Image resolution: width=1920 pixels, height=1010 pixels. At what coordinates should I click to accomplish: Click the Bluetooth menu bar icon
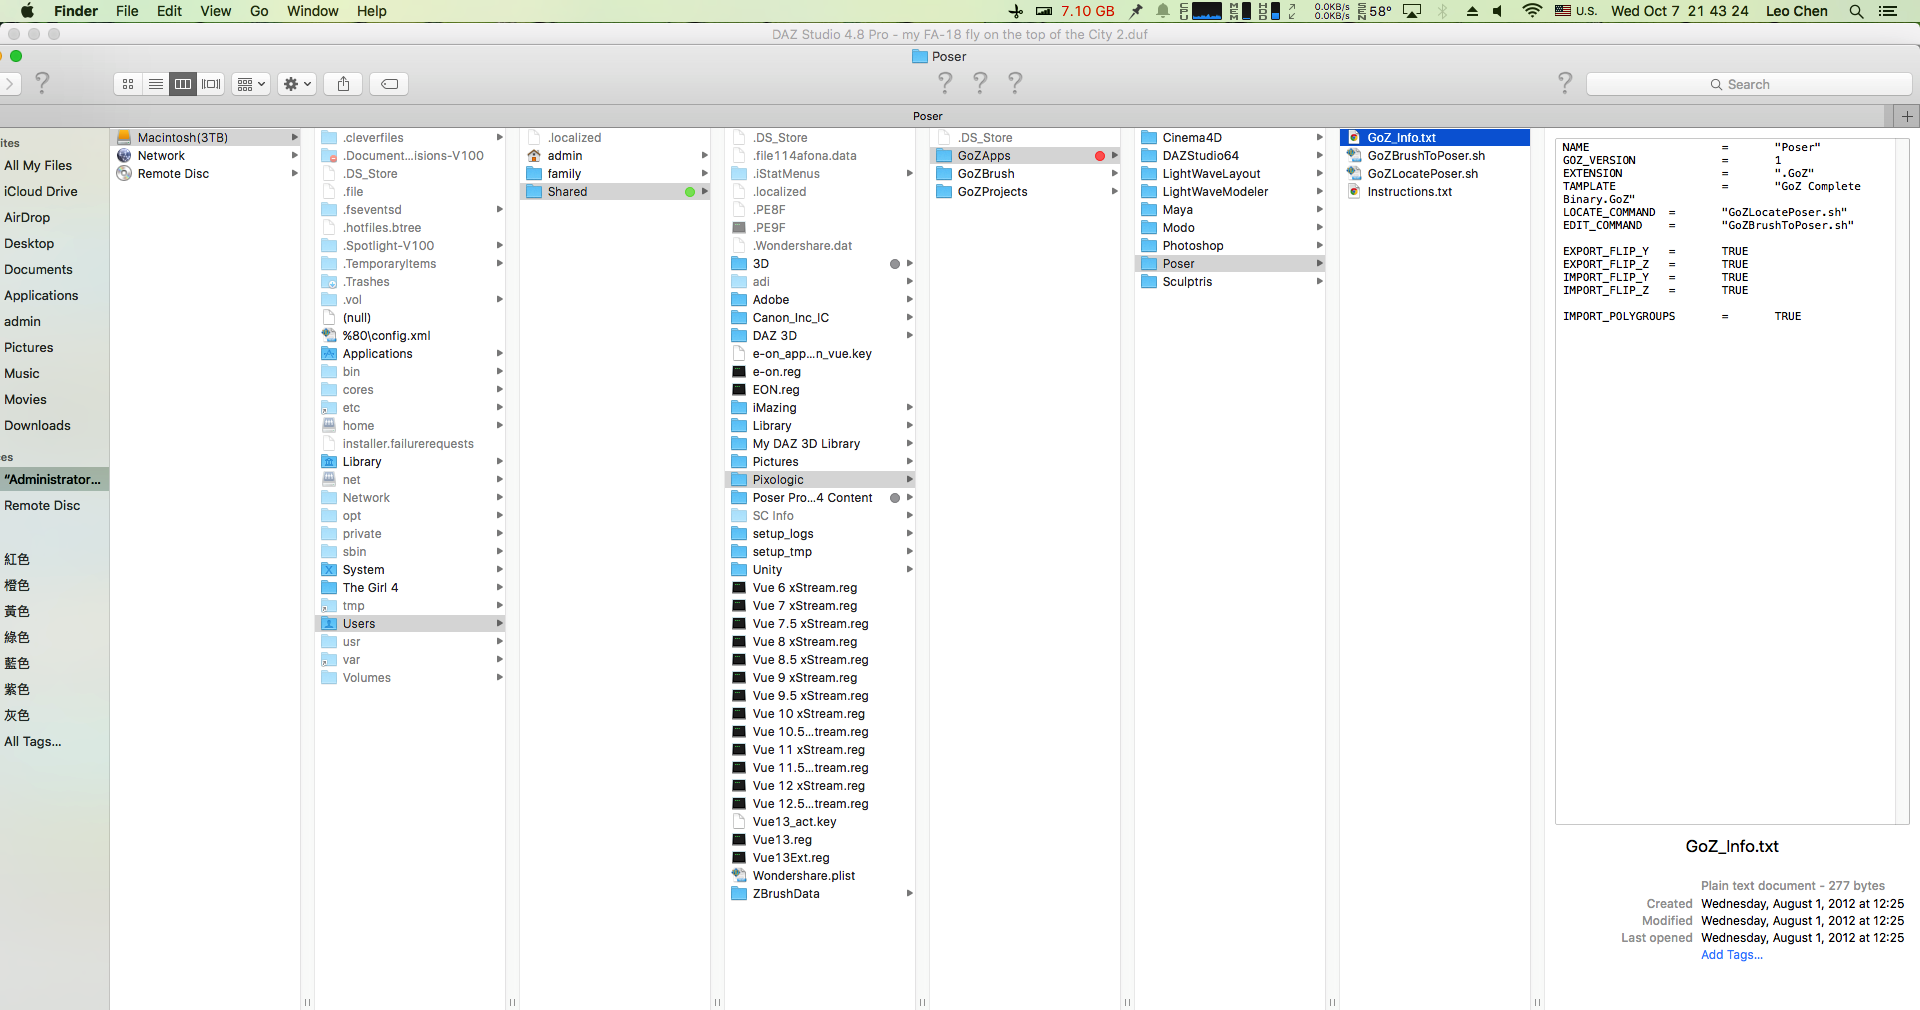(x=1442, y=11)
